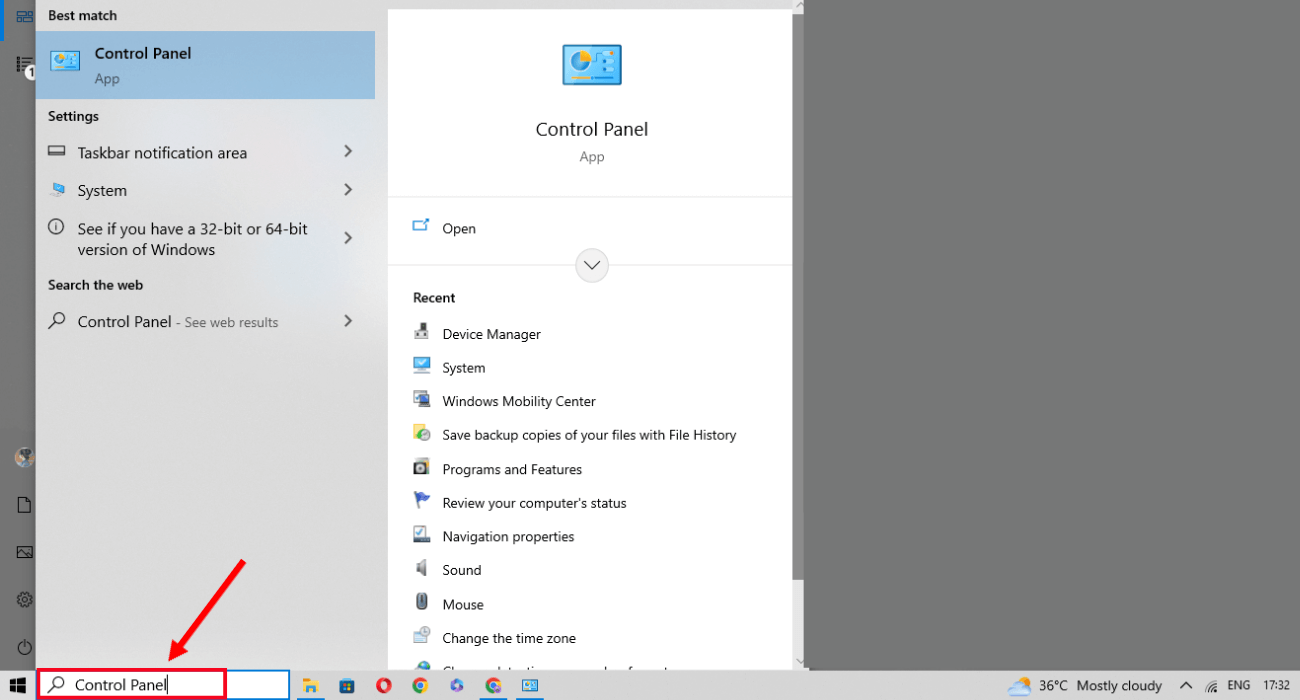Launch Google Chrome from the taskbar
The width and height of the screenshot is (1300, 700).
pyautogui.click(x=420, y=686)
